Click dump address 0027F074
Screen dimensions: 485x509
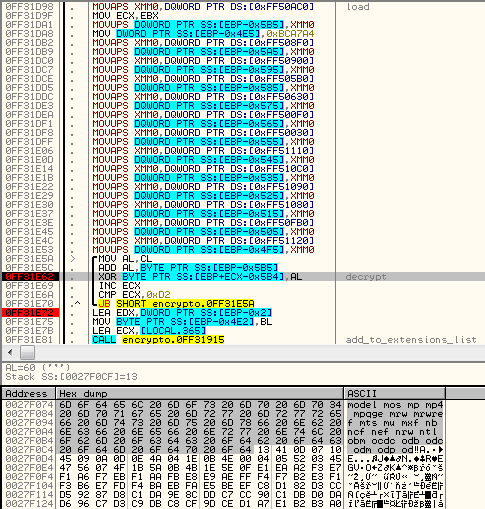[29, 405]
